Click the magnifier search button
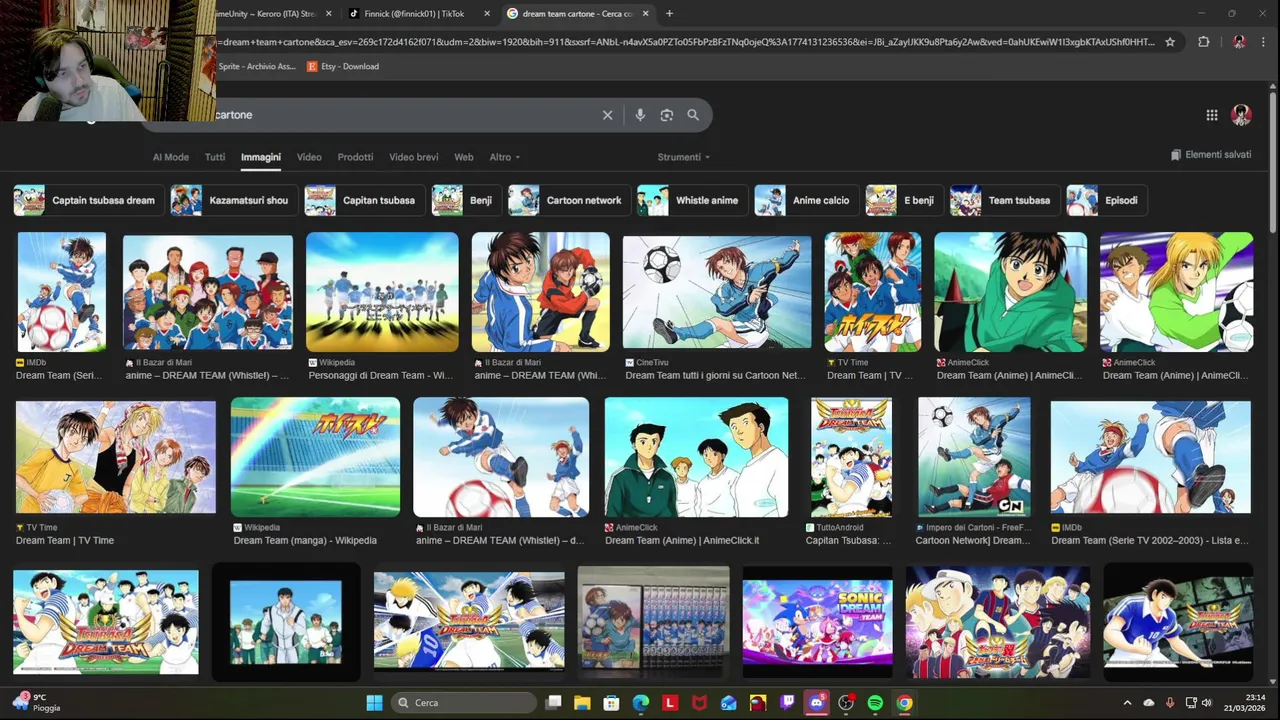The height and width of the screenshot is (720, 1280). click(x=693, y=115)
